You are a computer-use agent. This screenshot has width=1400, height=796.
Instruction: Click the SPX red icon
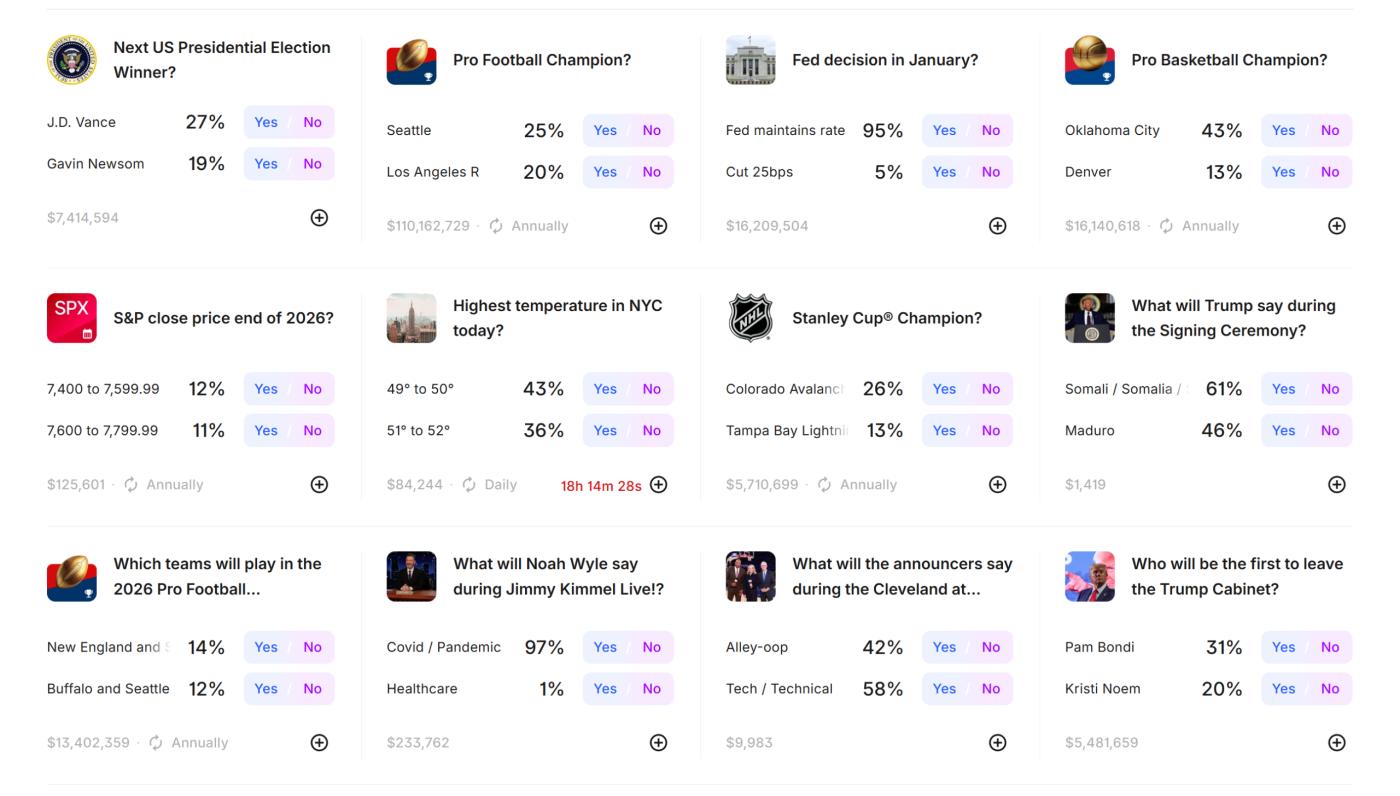71,318
